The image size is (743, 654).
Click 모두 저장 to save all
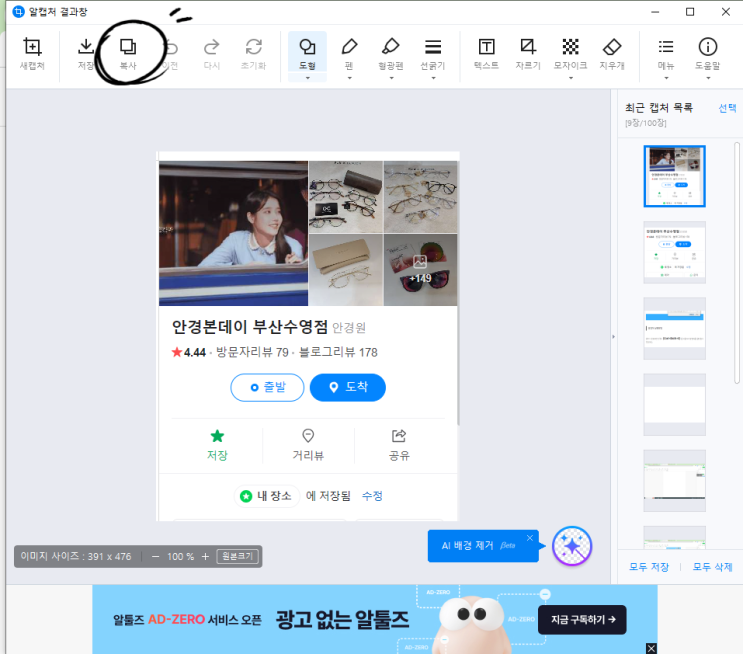point(649,567)
